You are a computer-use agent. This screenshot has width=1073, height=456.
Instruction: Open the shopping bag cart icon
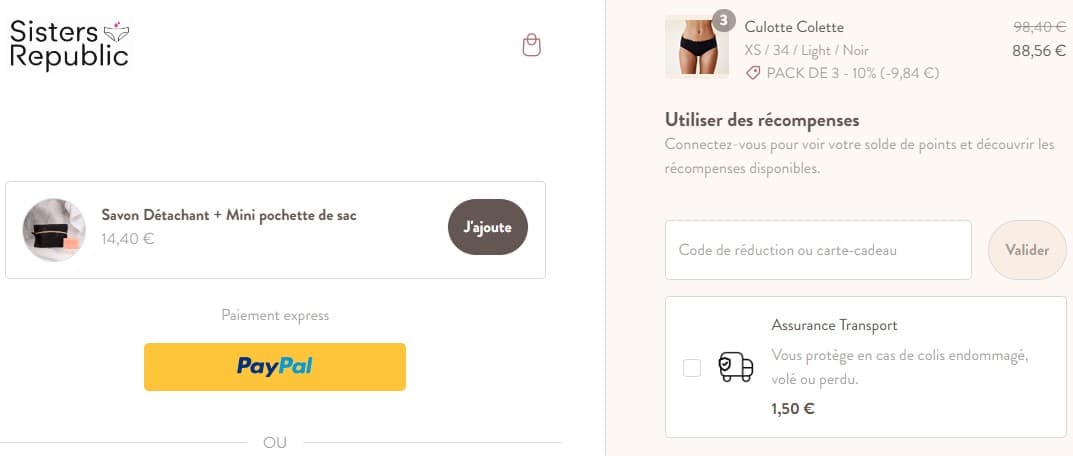532,45
